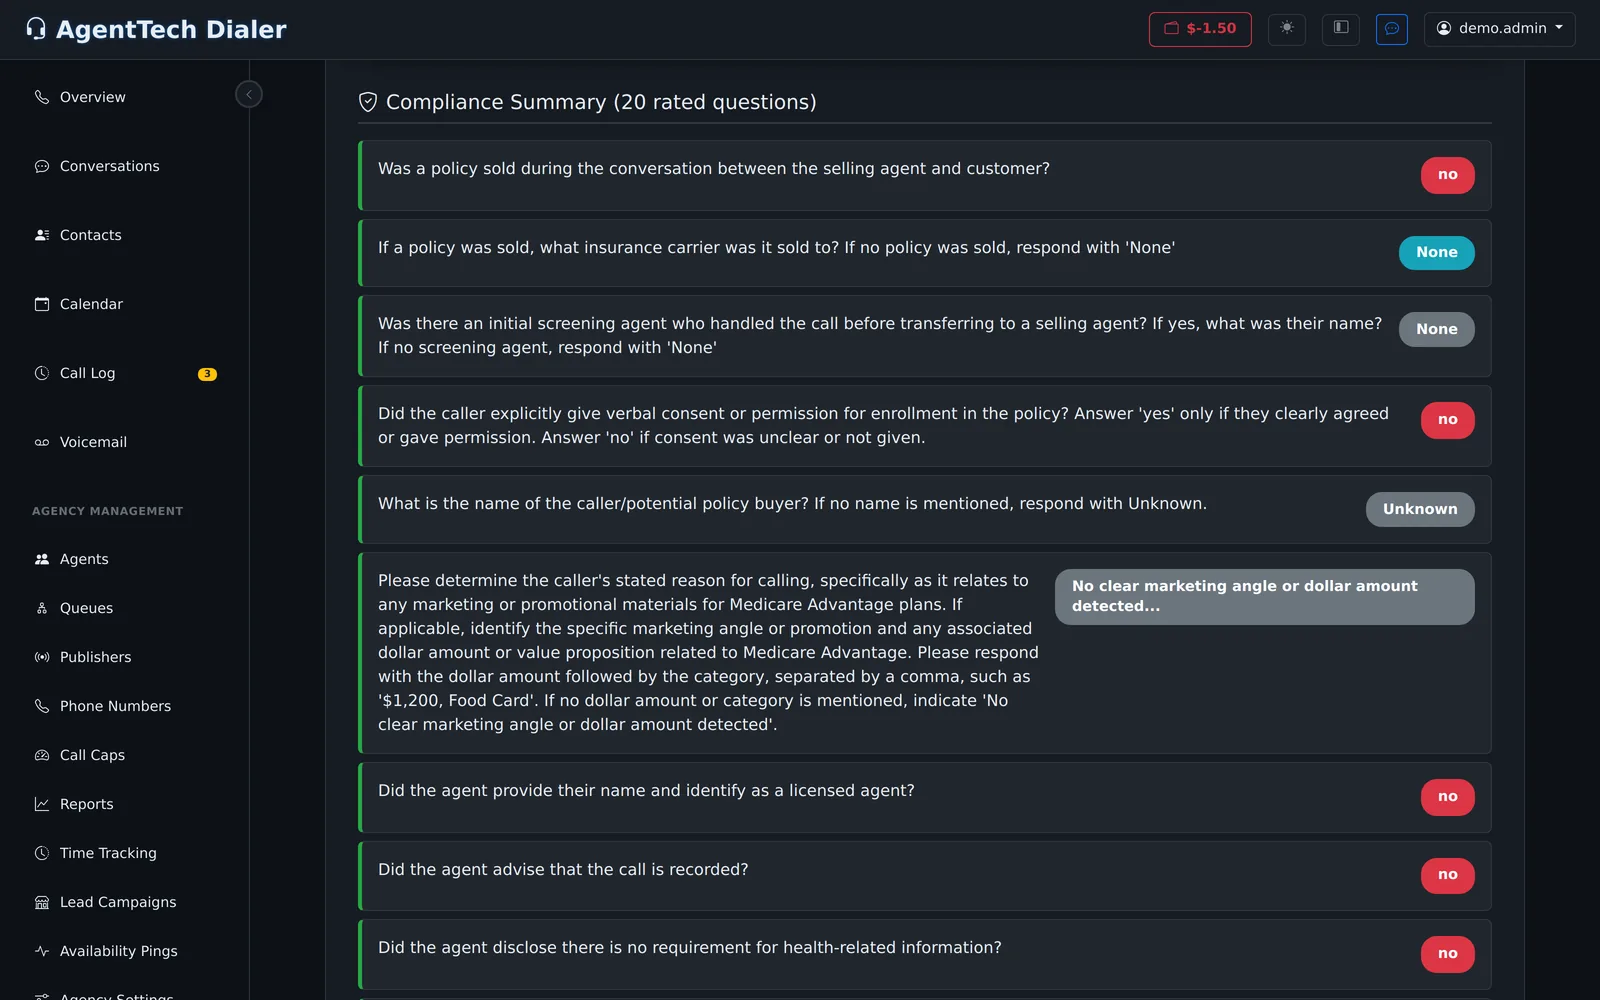Click the teal 'None' insurance carrier badge
The height and width of the screenshot is (1000, 1600).
1436,253
